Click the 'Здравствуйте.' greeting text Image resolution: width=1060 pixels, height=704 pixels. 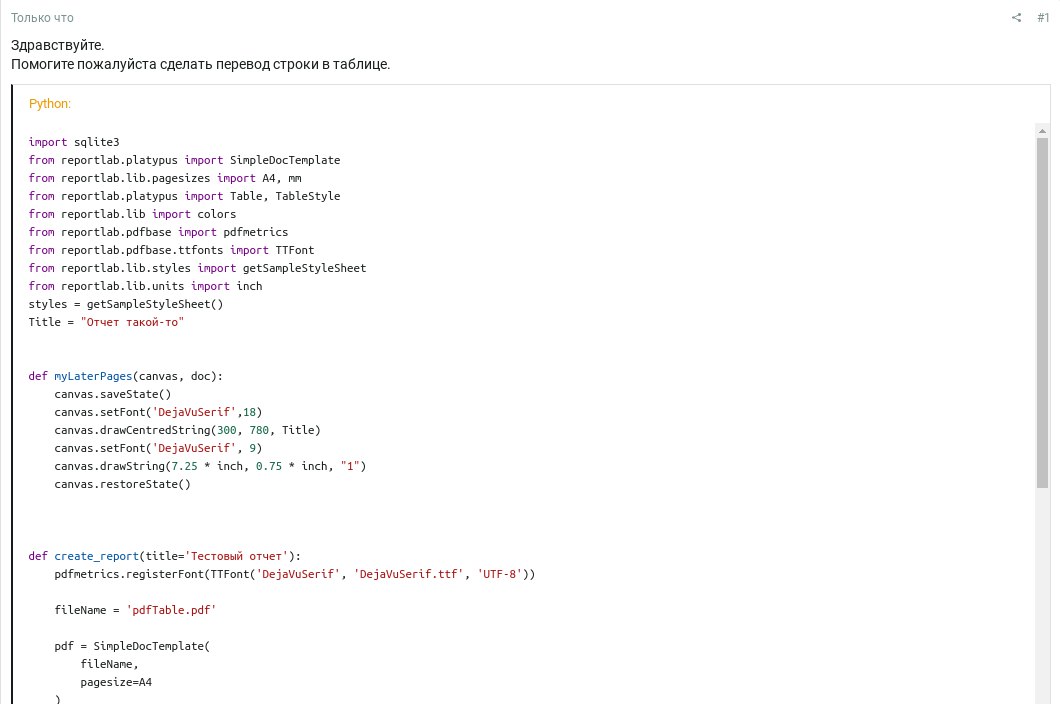pyautogui.click(x=57, y=45)
